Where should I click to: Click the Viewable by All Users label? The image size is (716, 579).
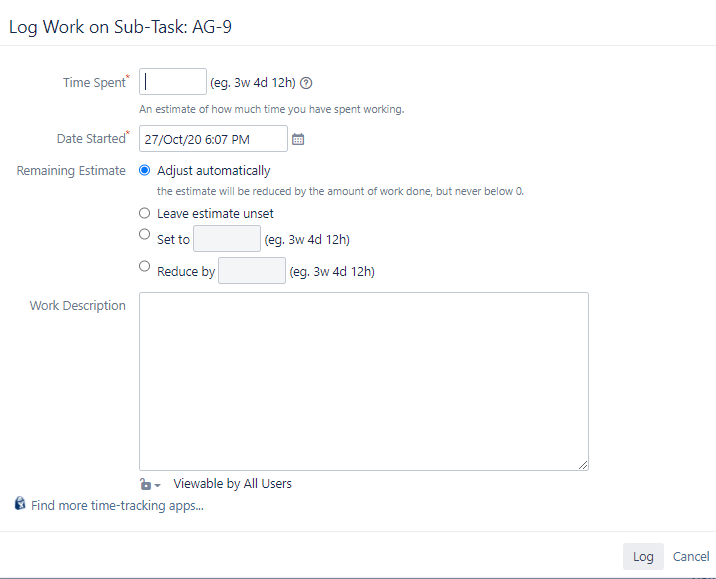[x=232, y=484]
